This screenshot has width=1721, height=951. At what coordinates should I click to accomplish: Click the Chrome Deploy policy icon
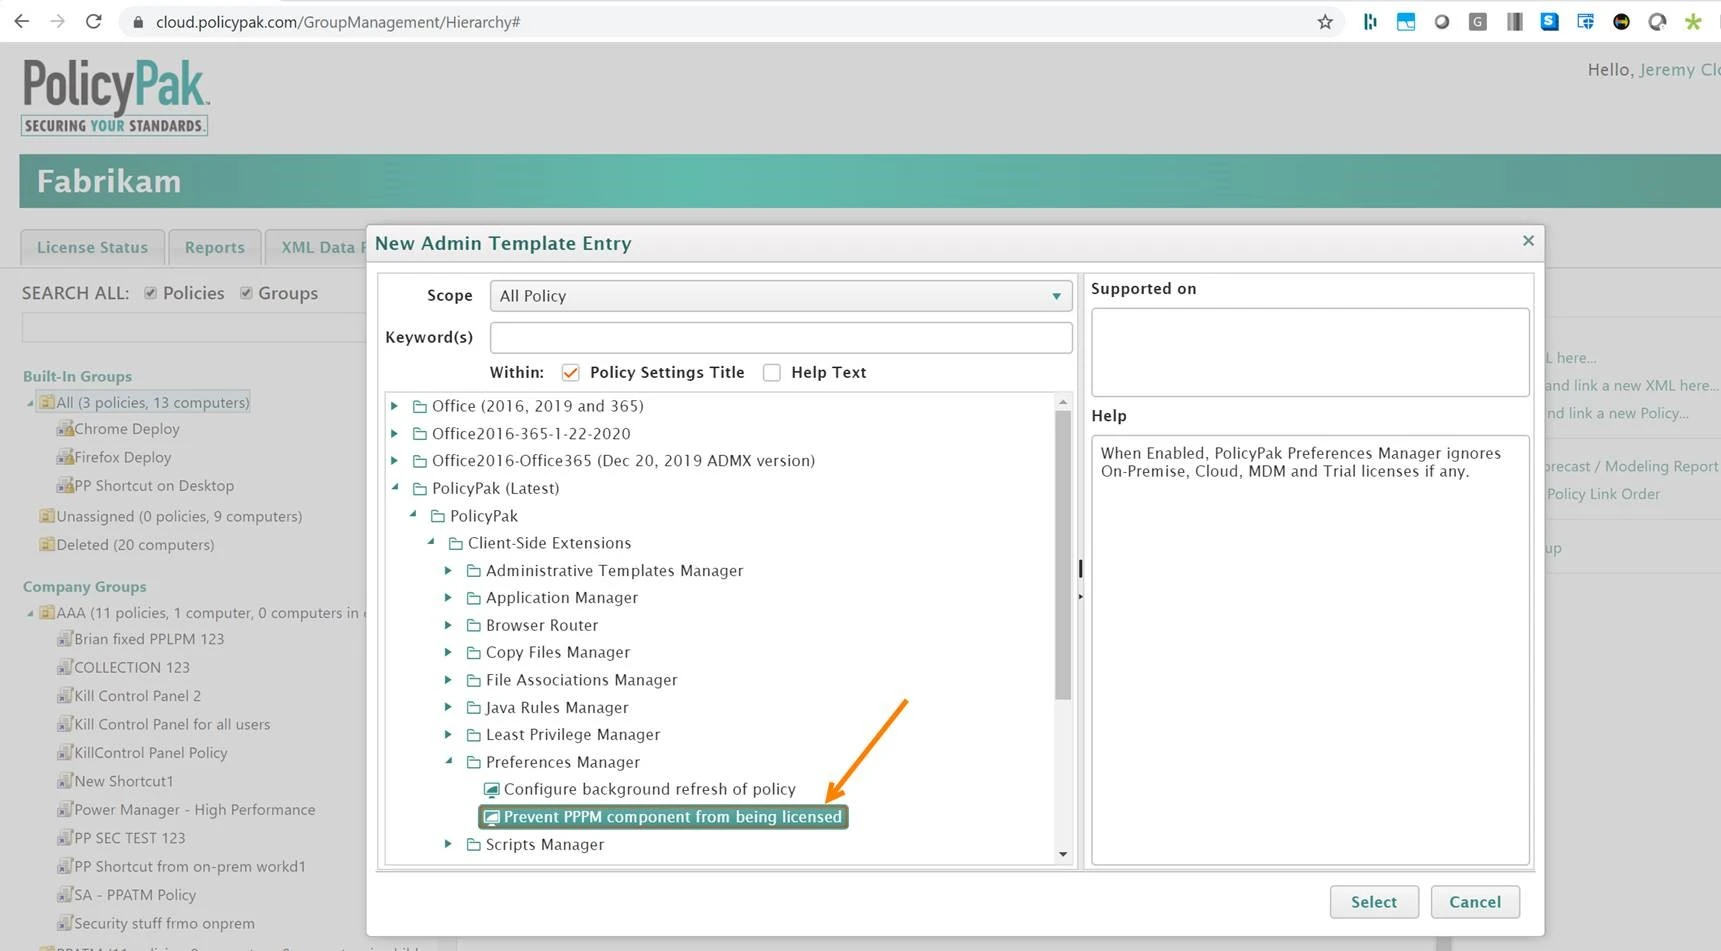tap(65, 429)
